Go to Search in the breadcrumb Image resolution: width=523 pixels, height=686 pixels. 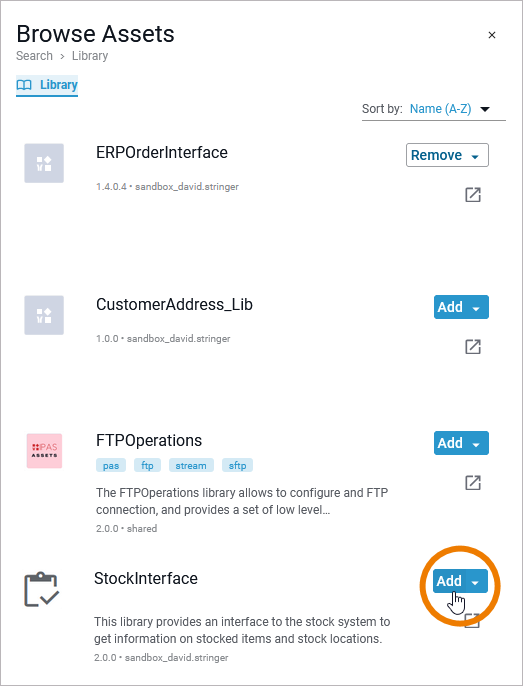click(x=34, y=56)
